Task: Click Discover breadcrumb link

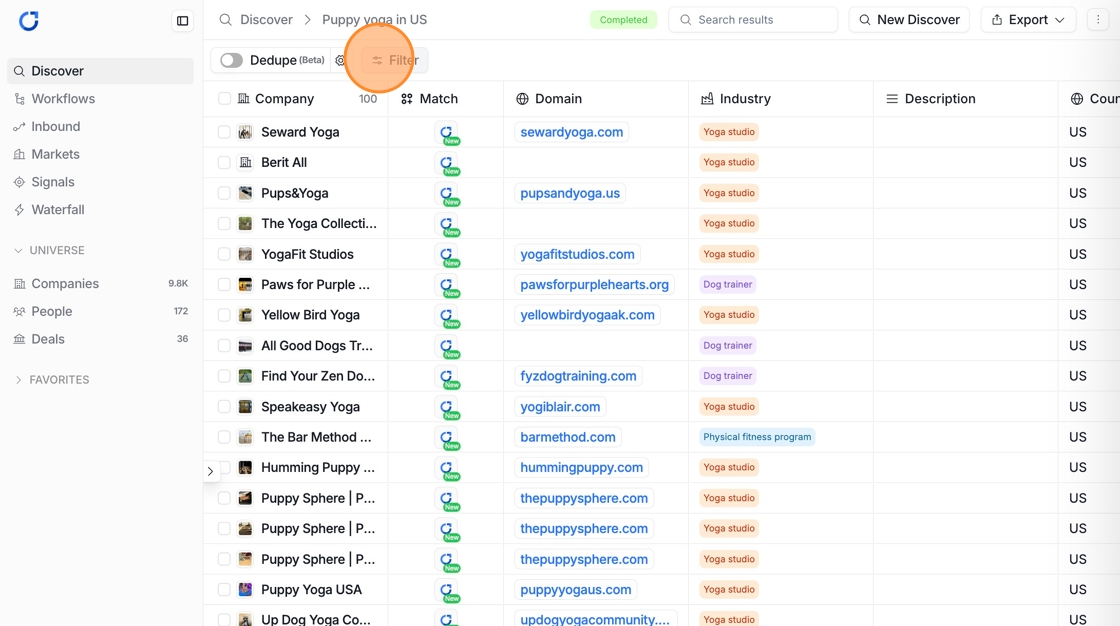Action: pos(266,20)
